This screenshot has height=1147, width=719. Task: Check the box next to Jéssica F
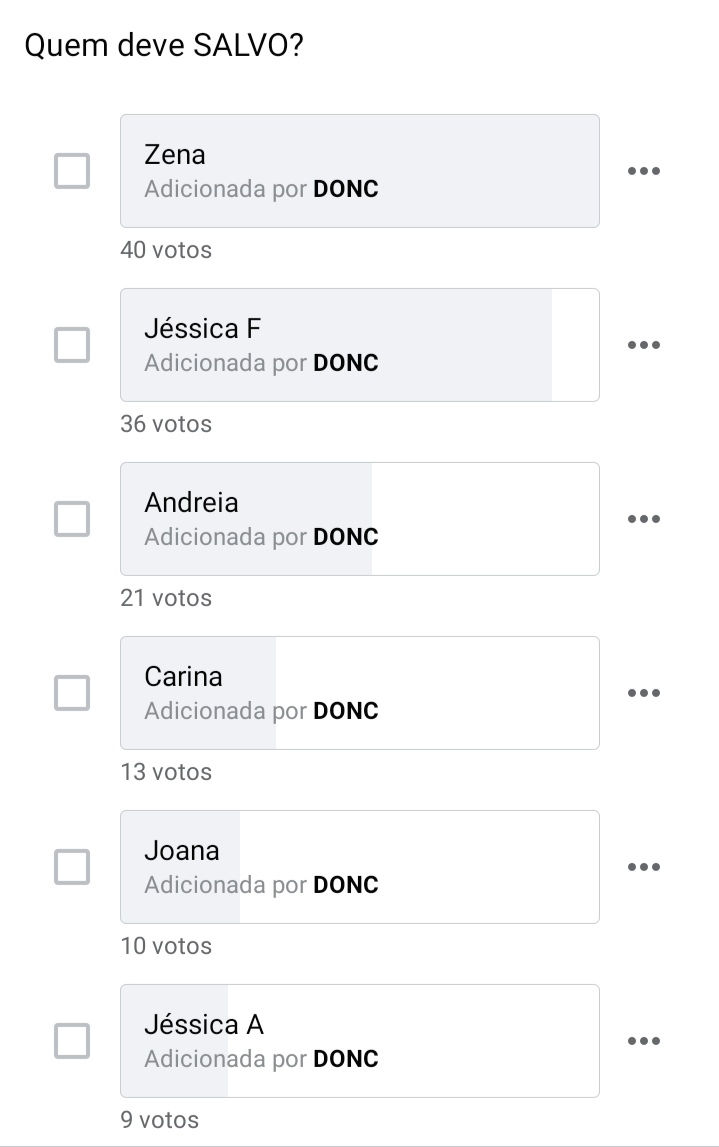click(x=72, y=345)
